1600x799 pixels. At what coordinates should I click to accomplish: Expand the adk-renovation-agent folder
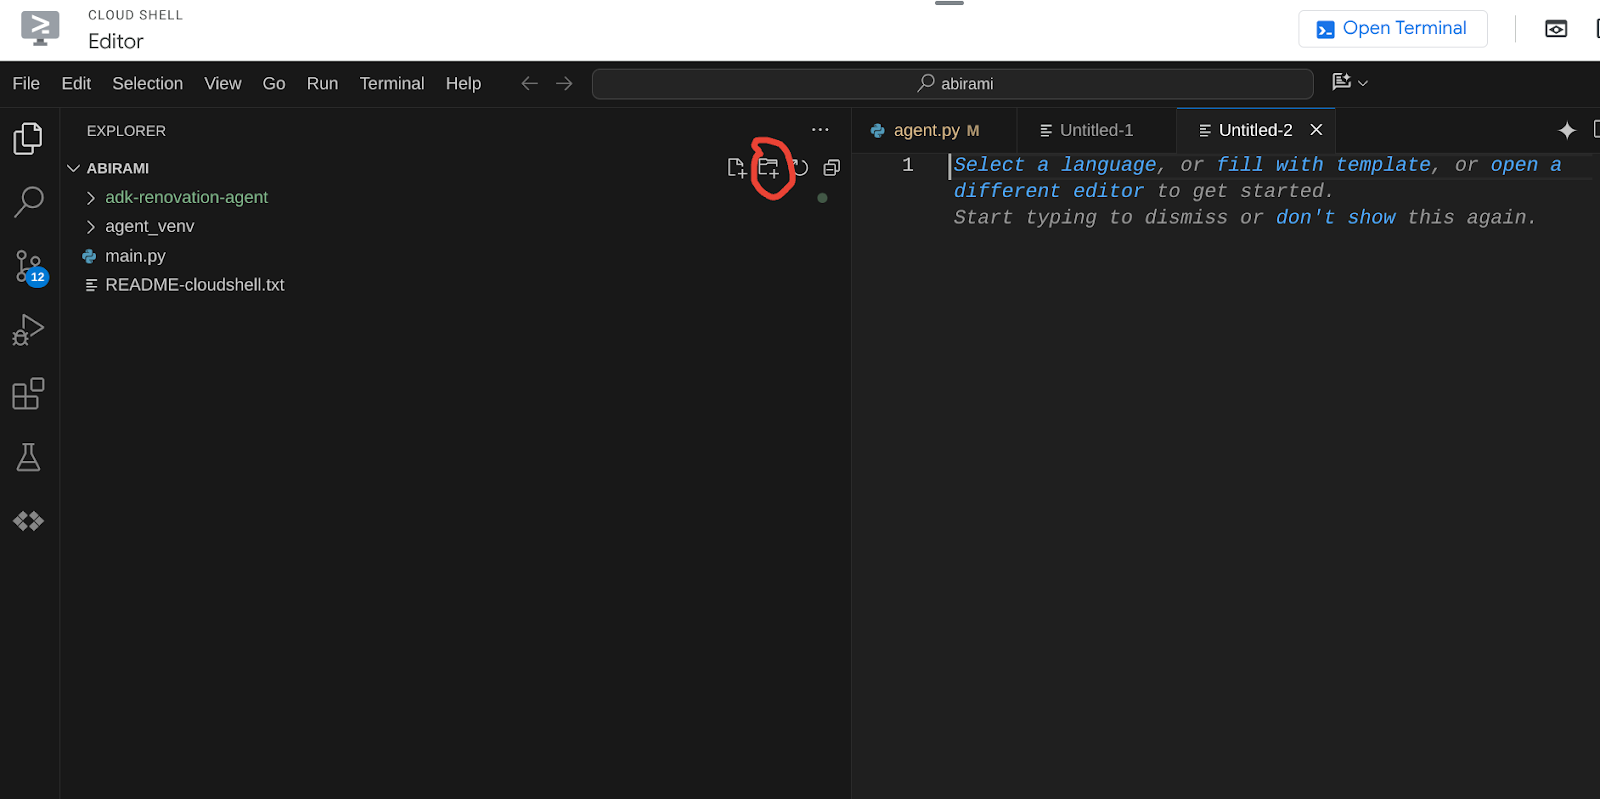tap(186, 198)
